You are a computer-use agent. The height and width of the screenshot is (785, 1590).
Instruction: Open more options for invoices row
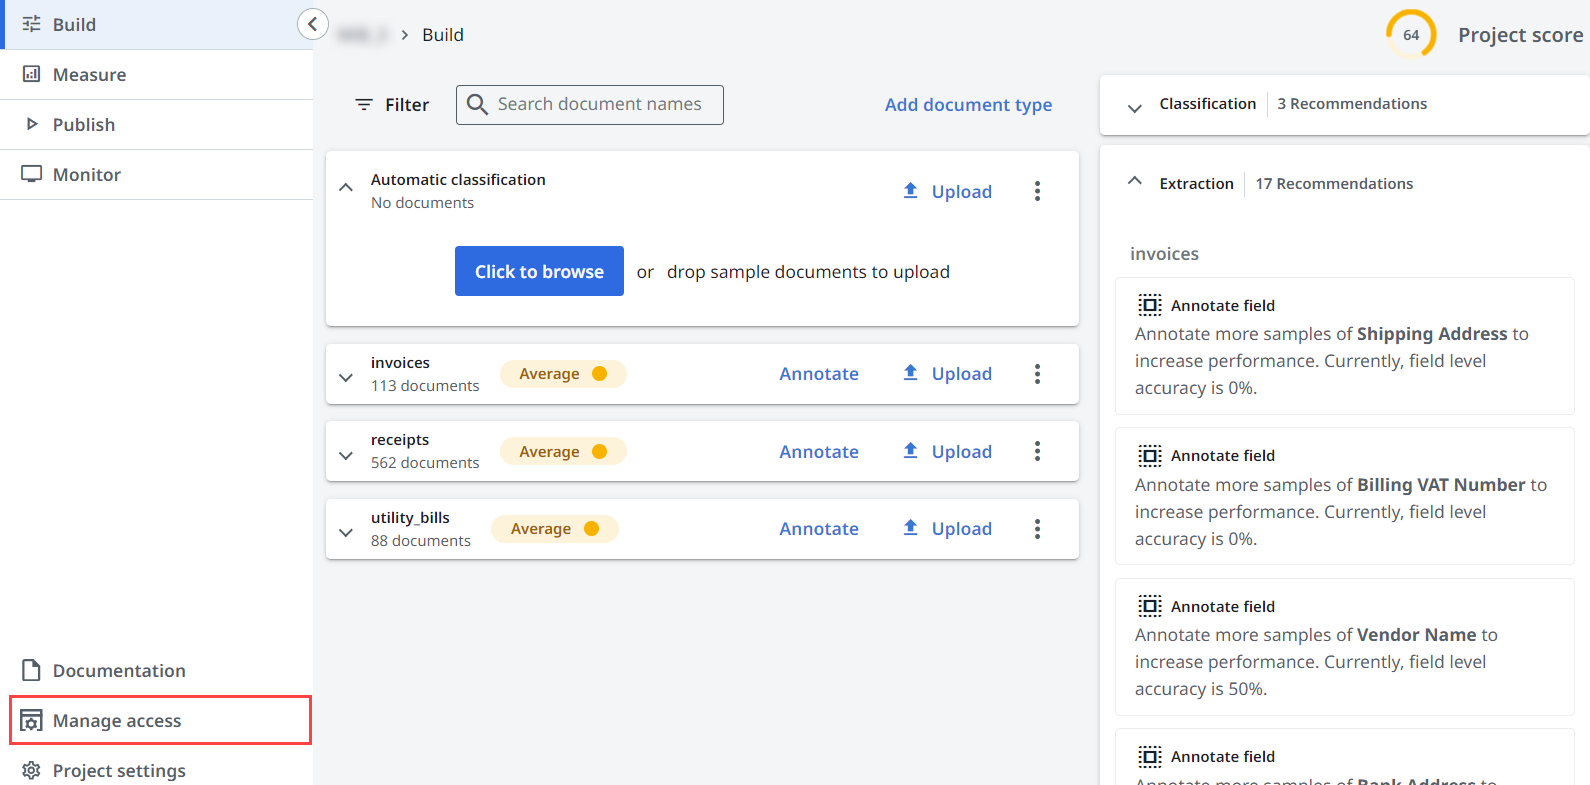point(1037,374)
